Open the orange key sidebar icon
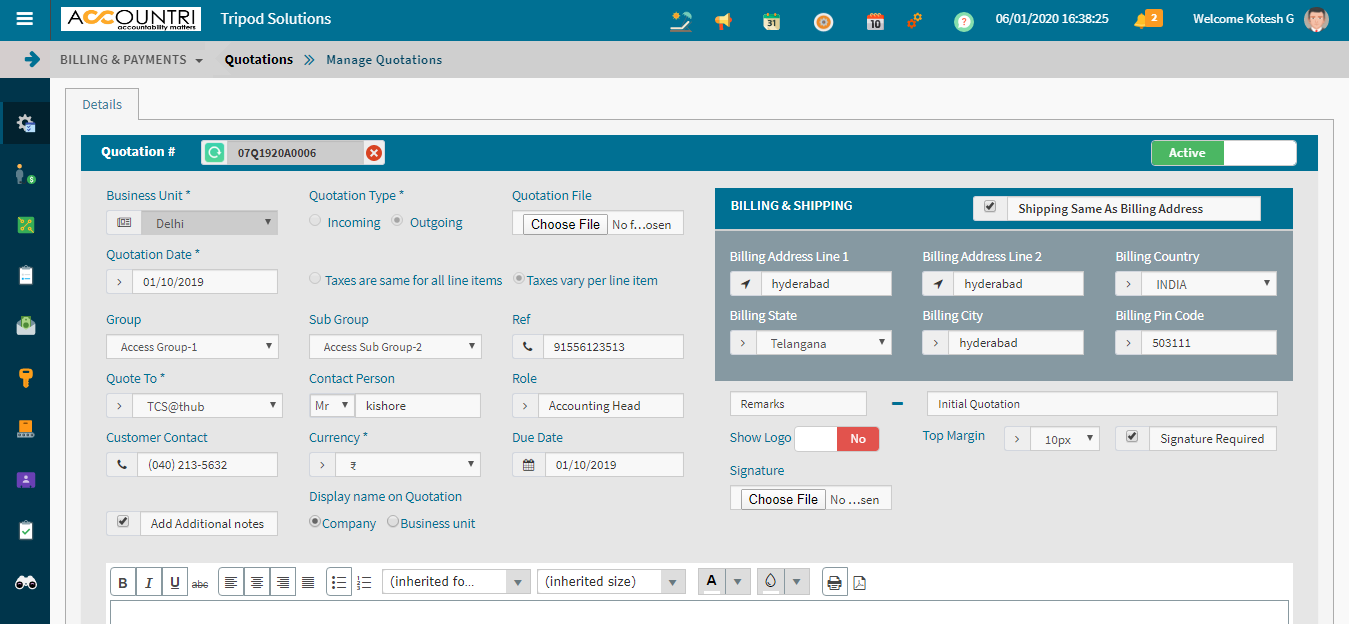 26,377
